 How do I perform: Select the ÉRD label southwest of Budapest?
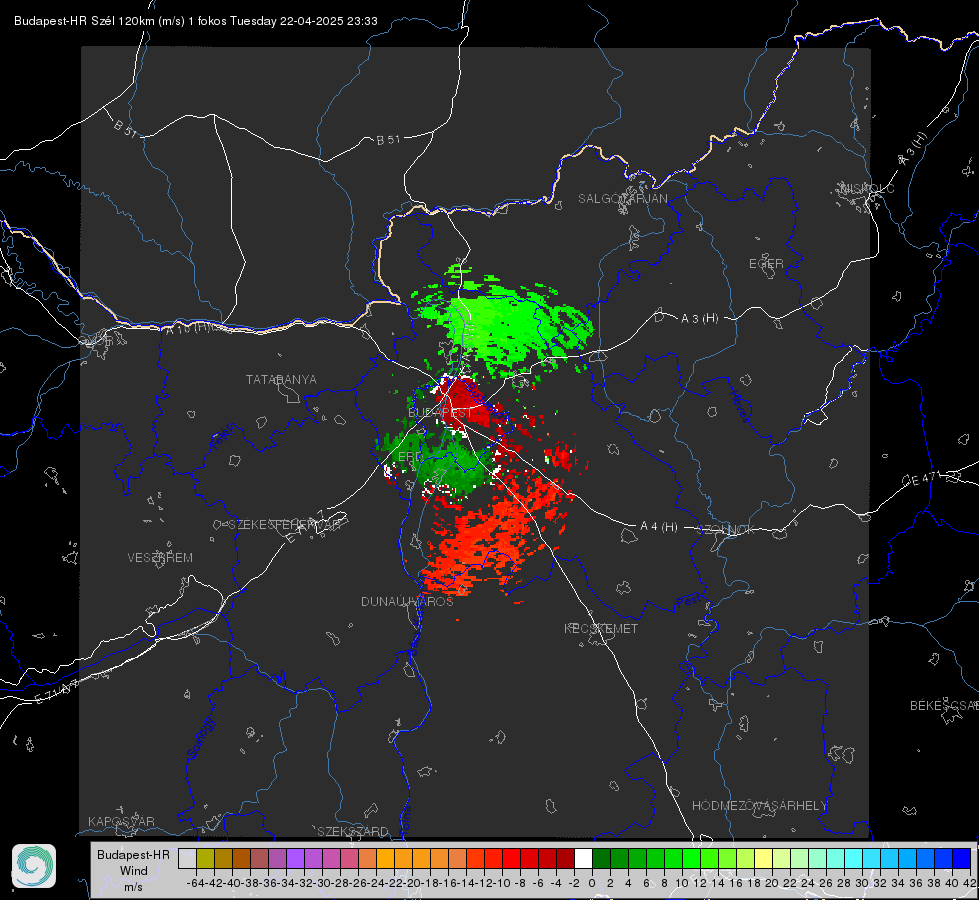click(x=409, y=457)
